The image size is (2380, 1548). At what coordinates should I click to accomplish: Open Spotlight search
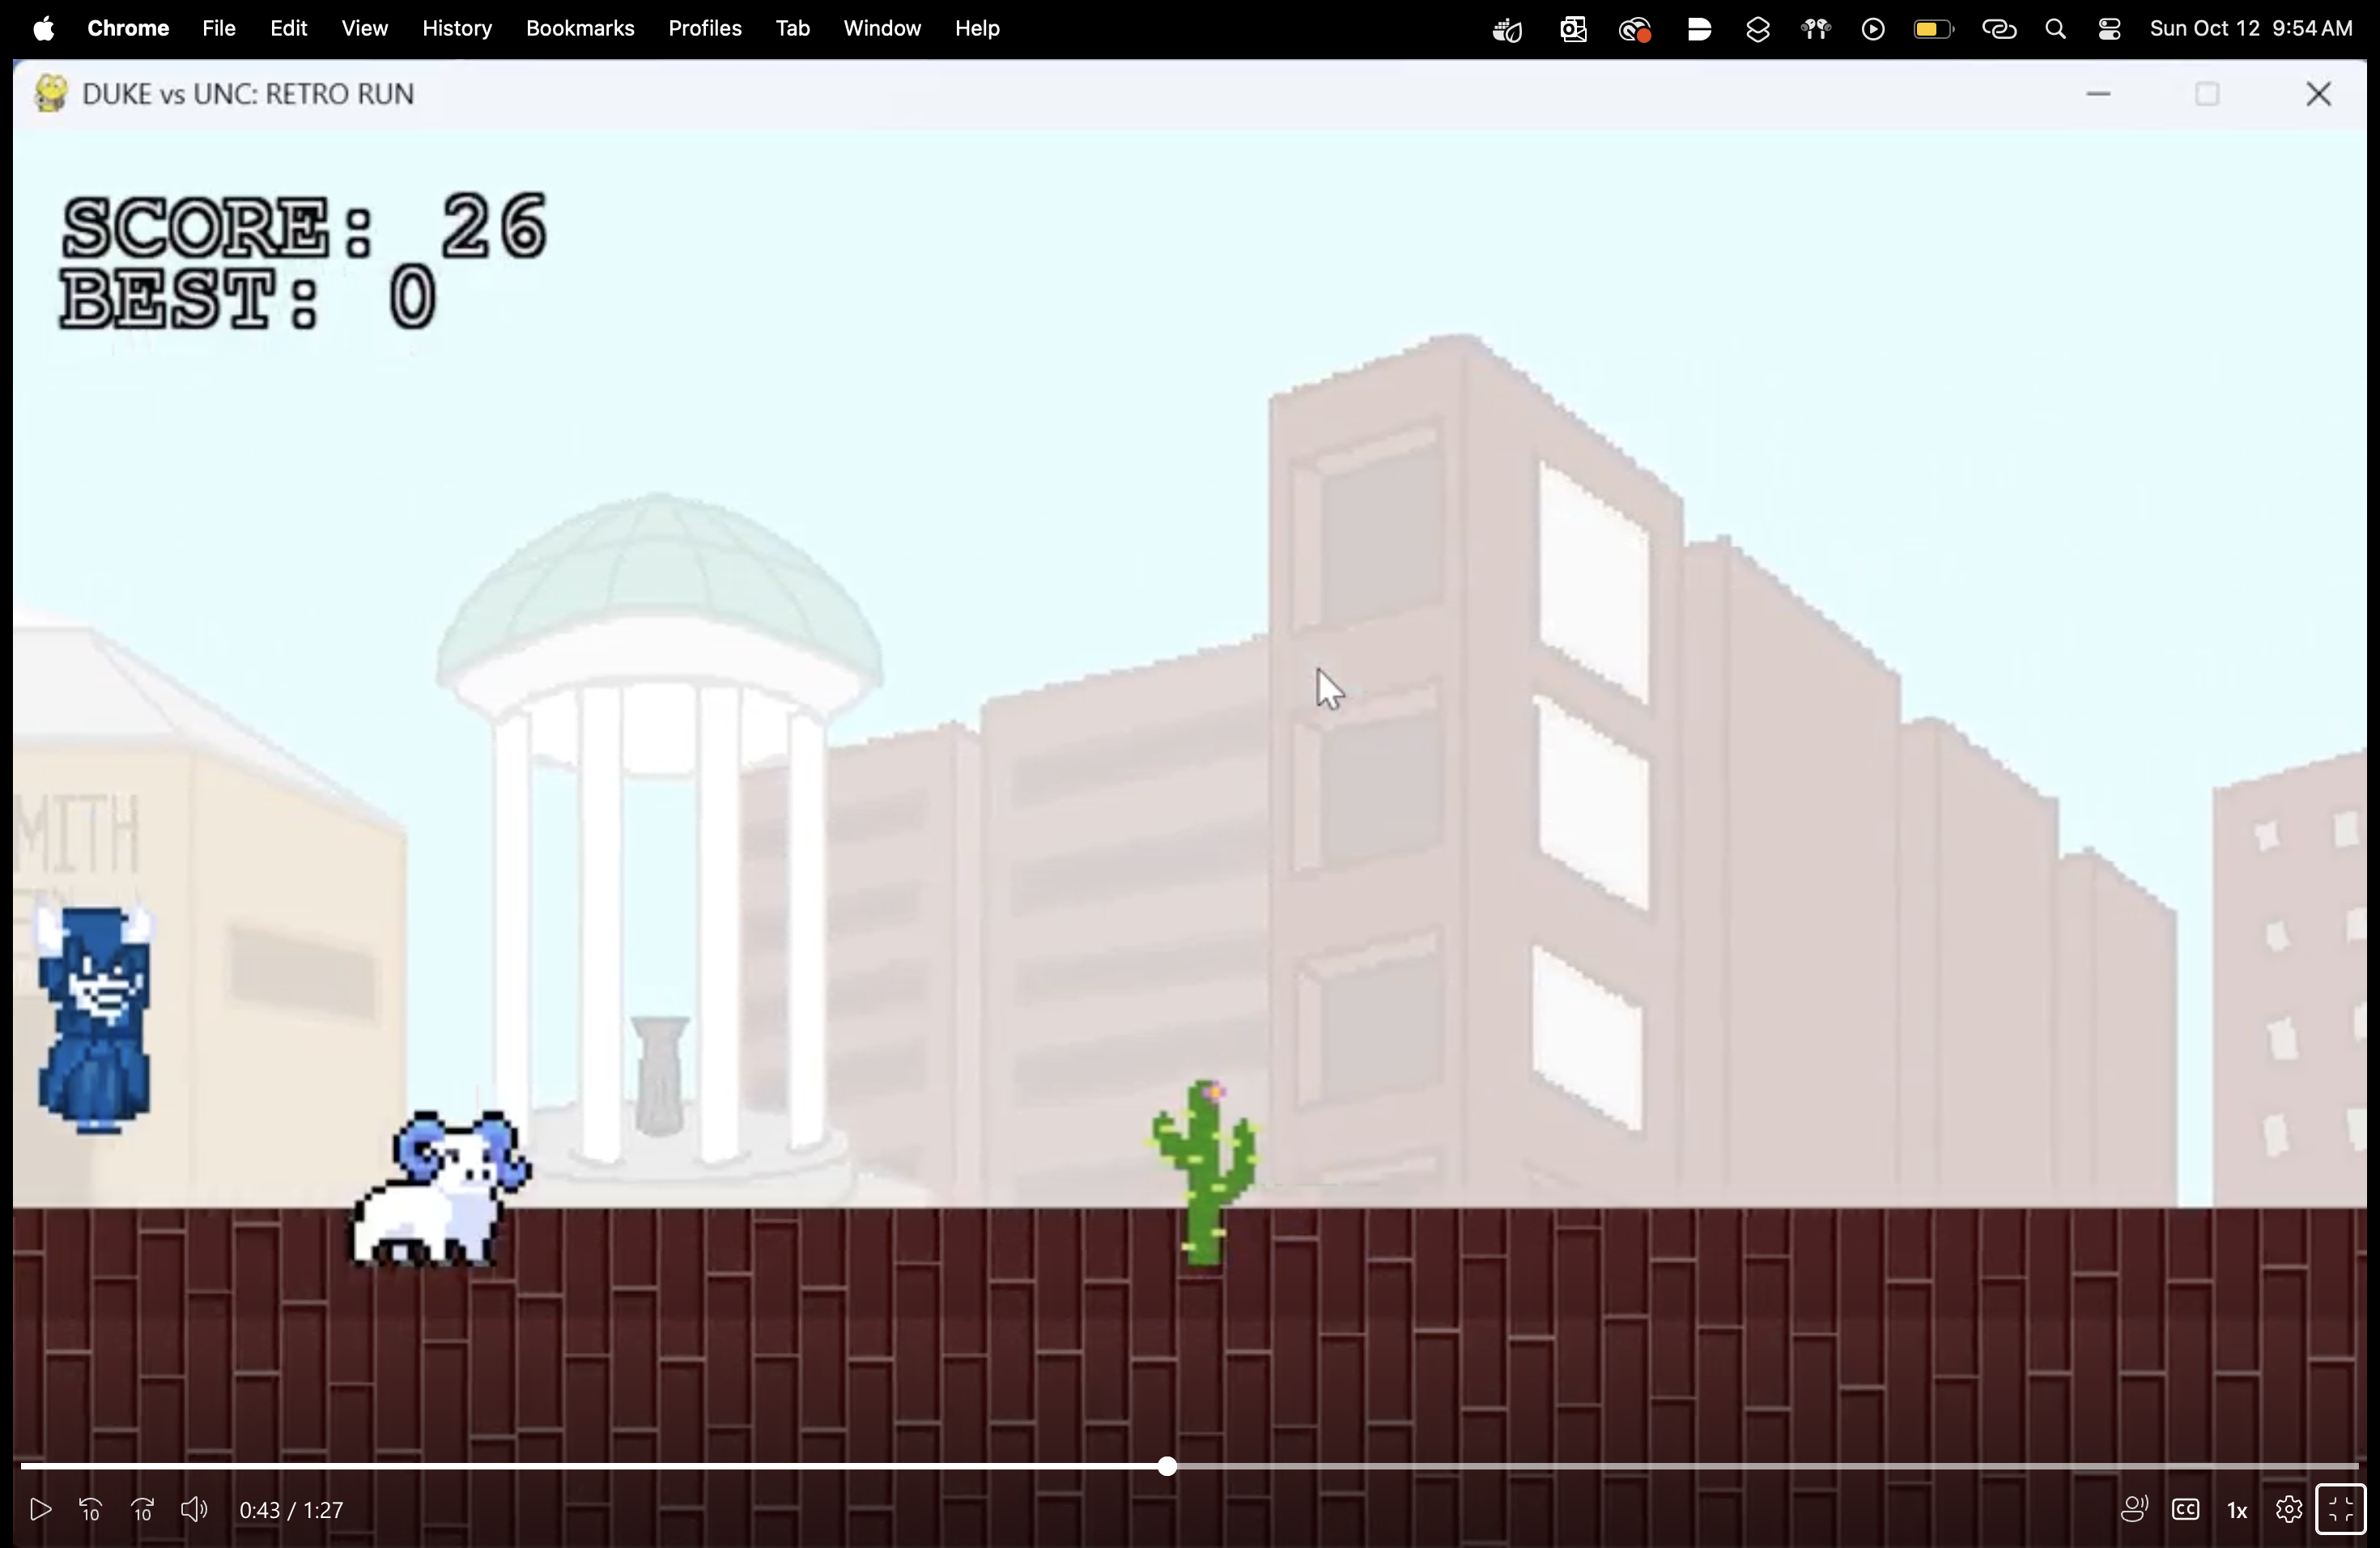point(2055,30)
